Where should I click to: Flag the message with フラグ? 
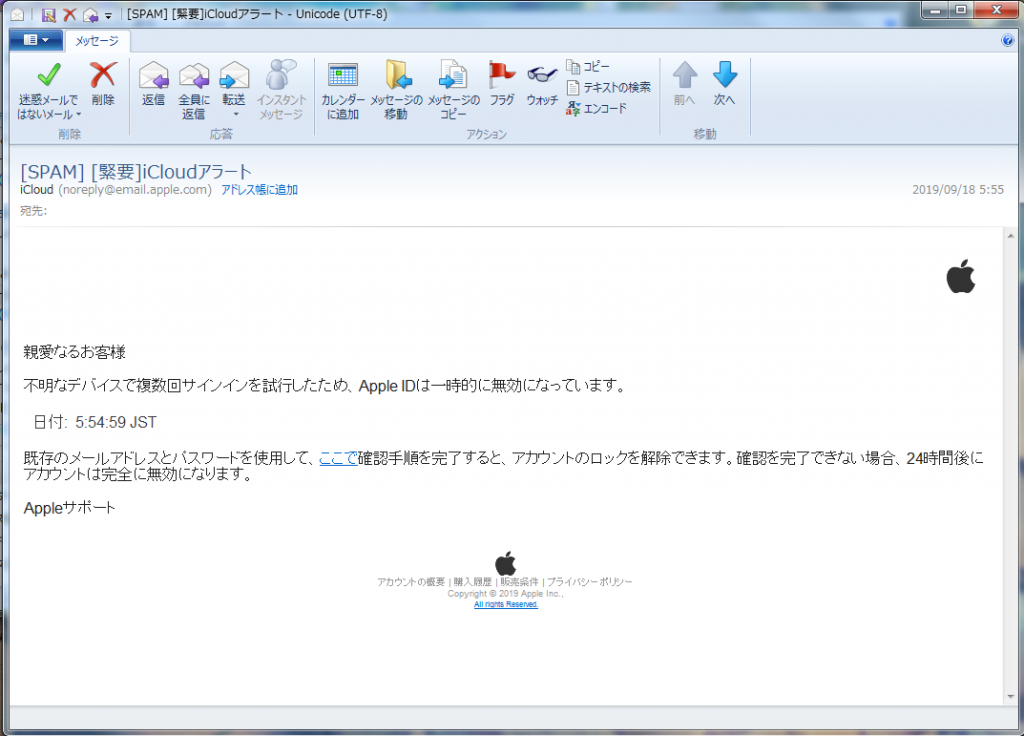tap(502, 84)
